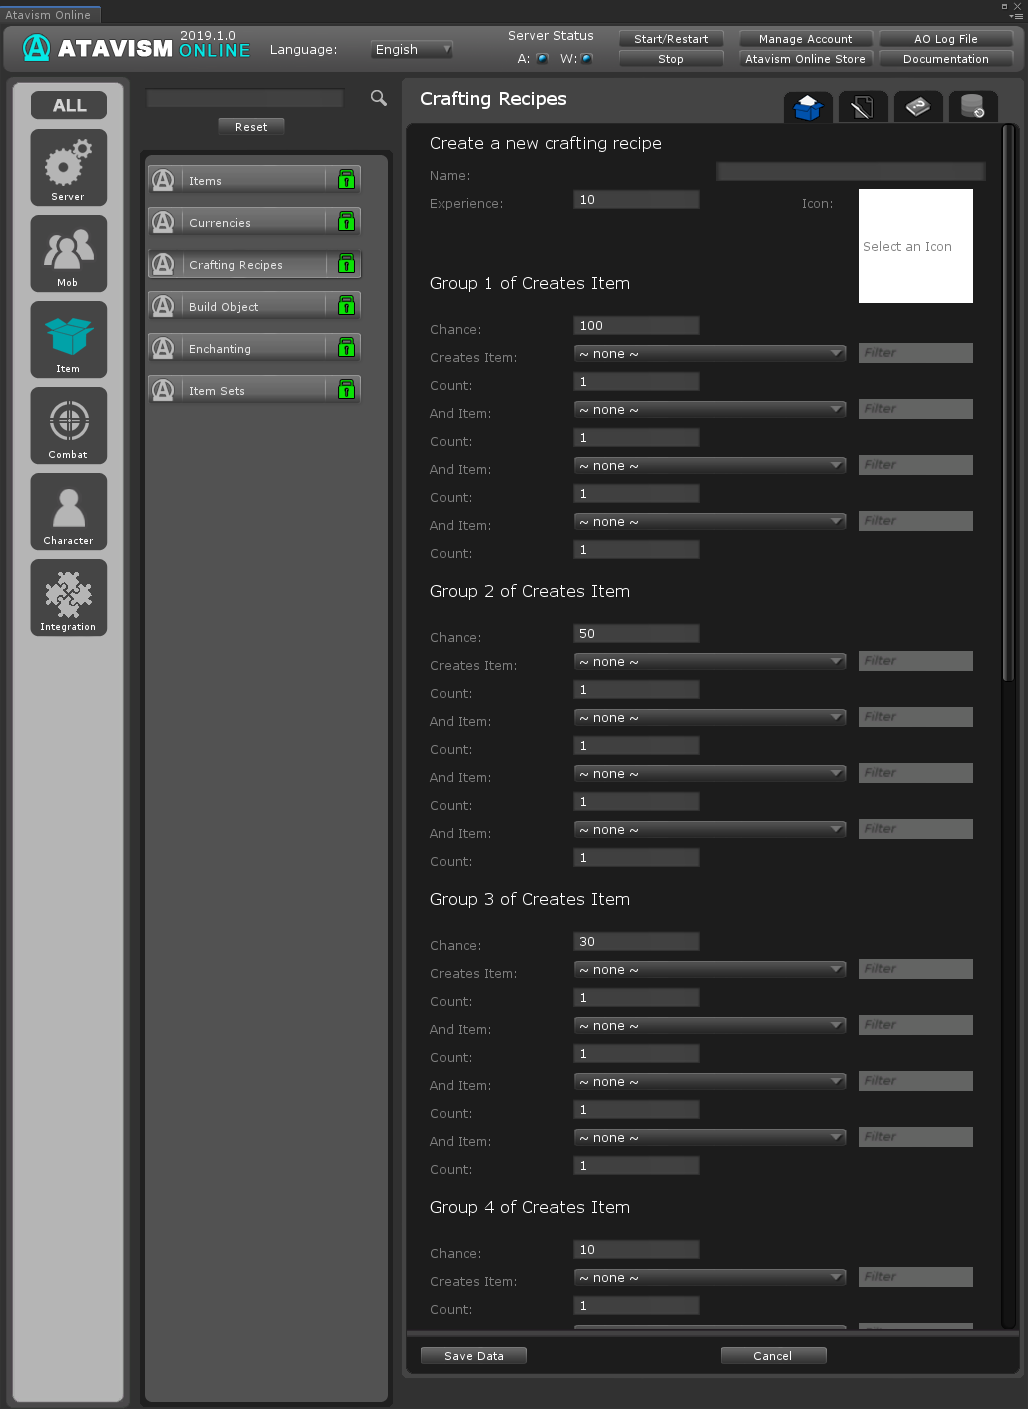Open the Character category
Viewport: 1028px width, 1409px height.
(x=68, y=511)
